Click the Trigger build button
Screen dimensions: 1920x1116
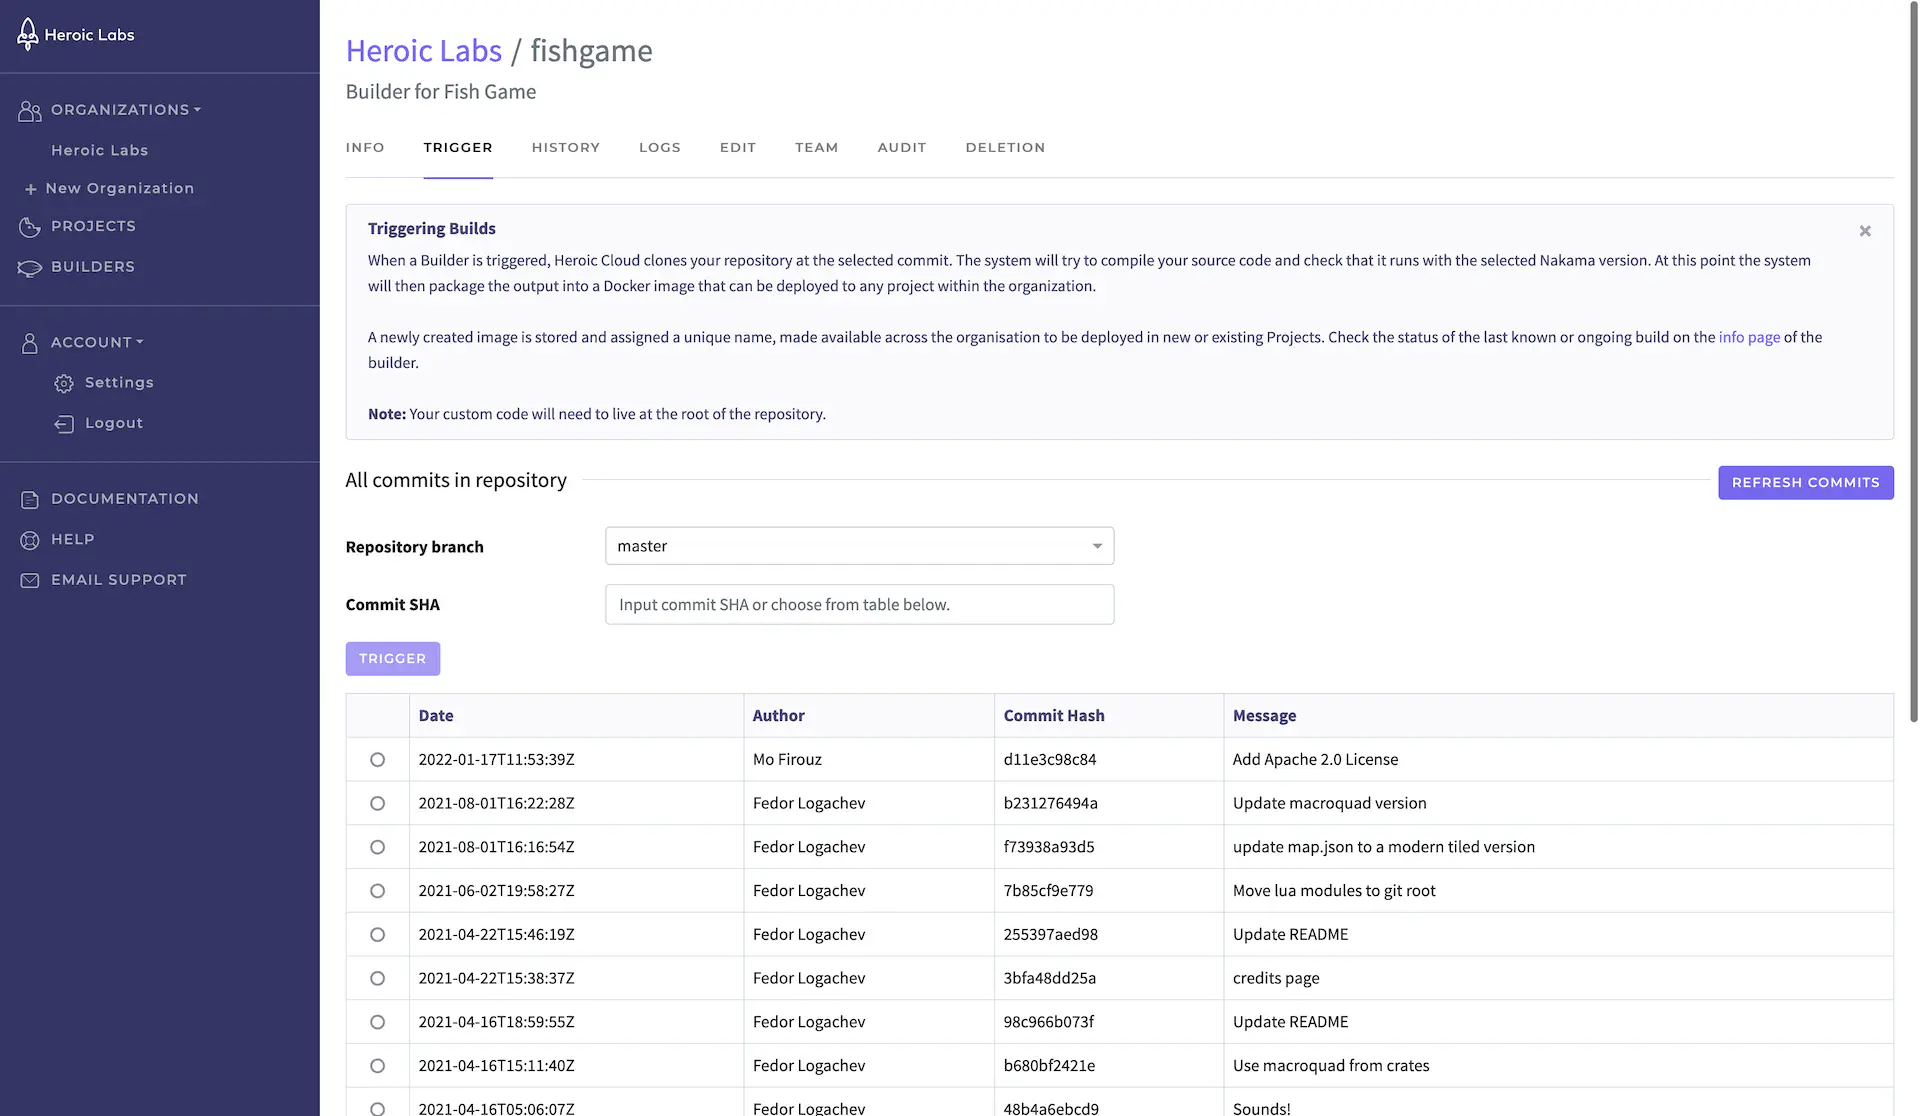(x=392, y=658)
